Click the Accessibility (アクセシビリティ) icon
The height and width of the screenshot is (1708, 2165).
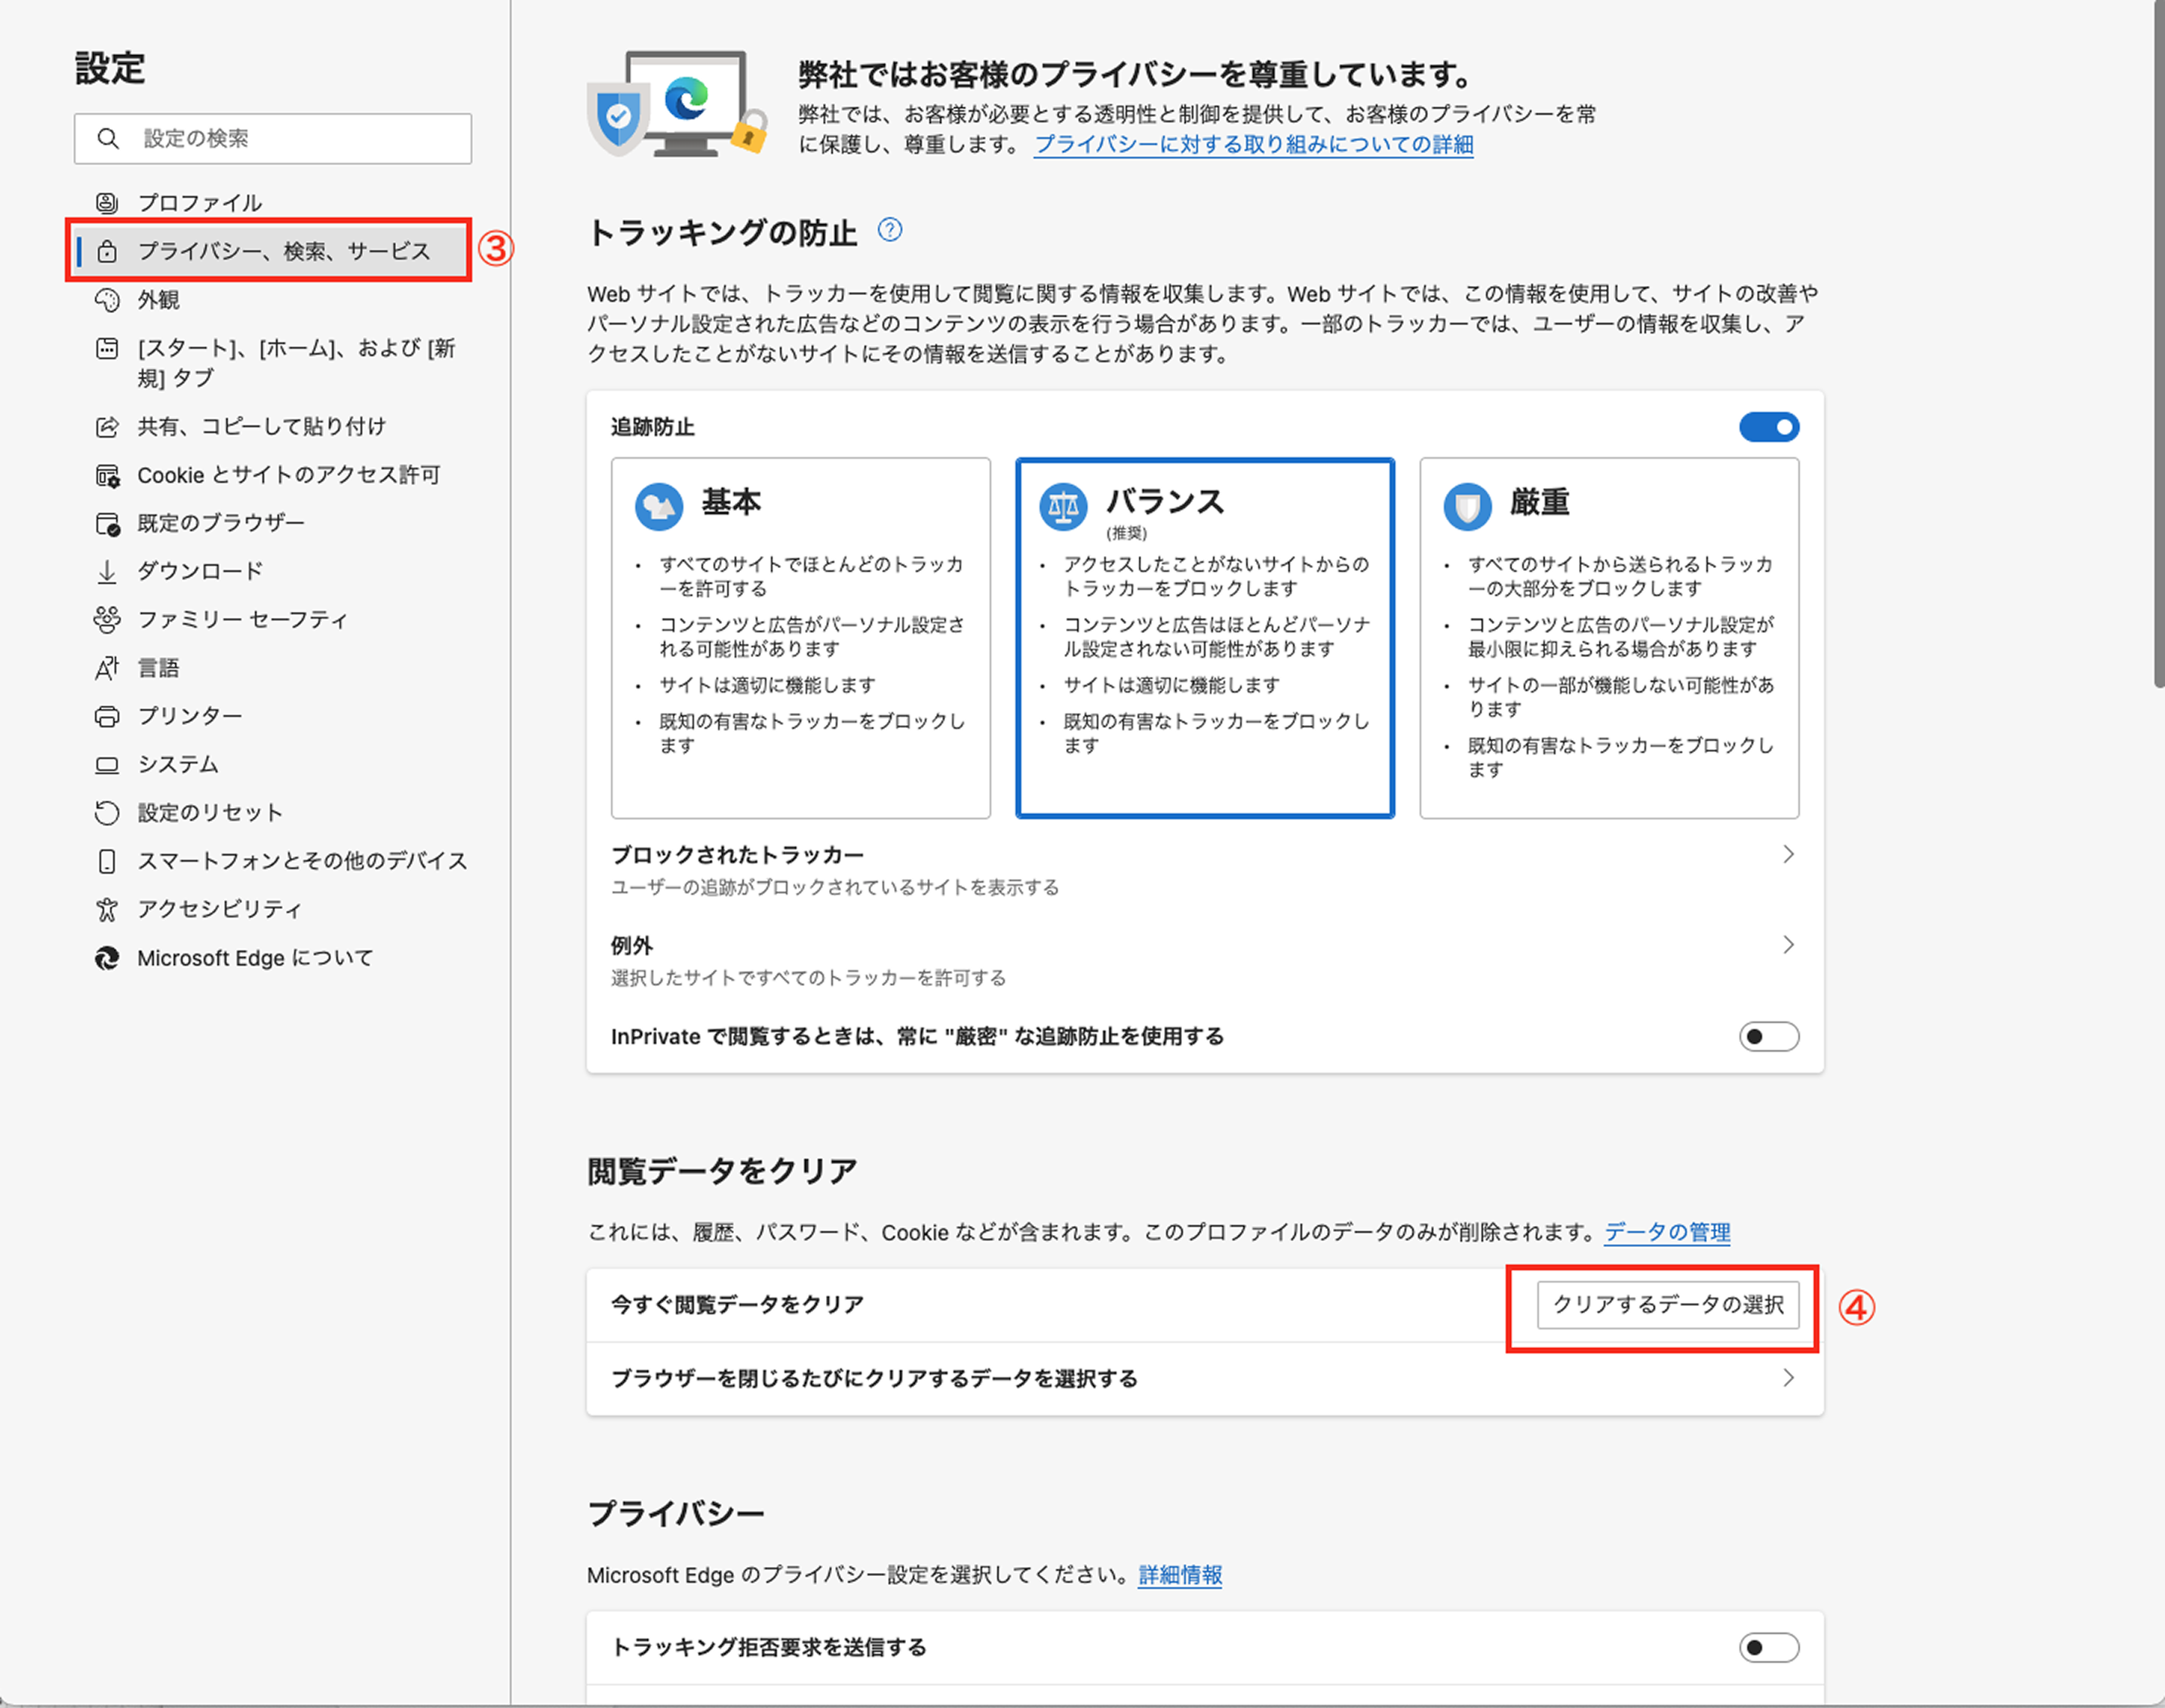pyautogui.click(x=107, y=910)
